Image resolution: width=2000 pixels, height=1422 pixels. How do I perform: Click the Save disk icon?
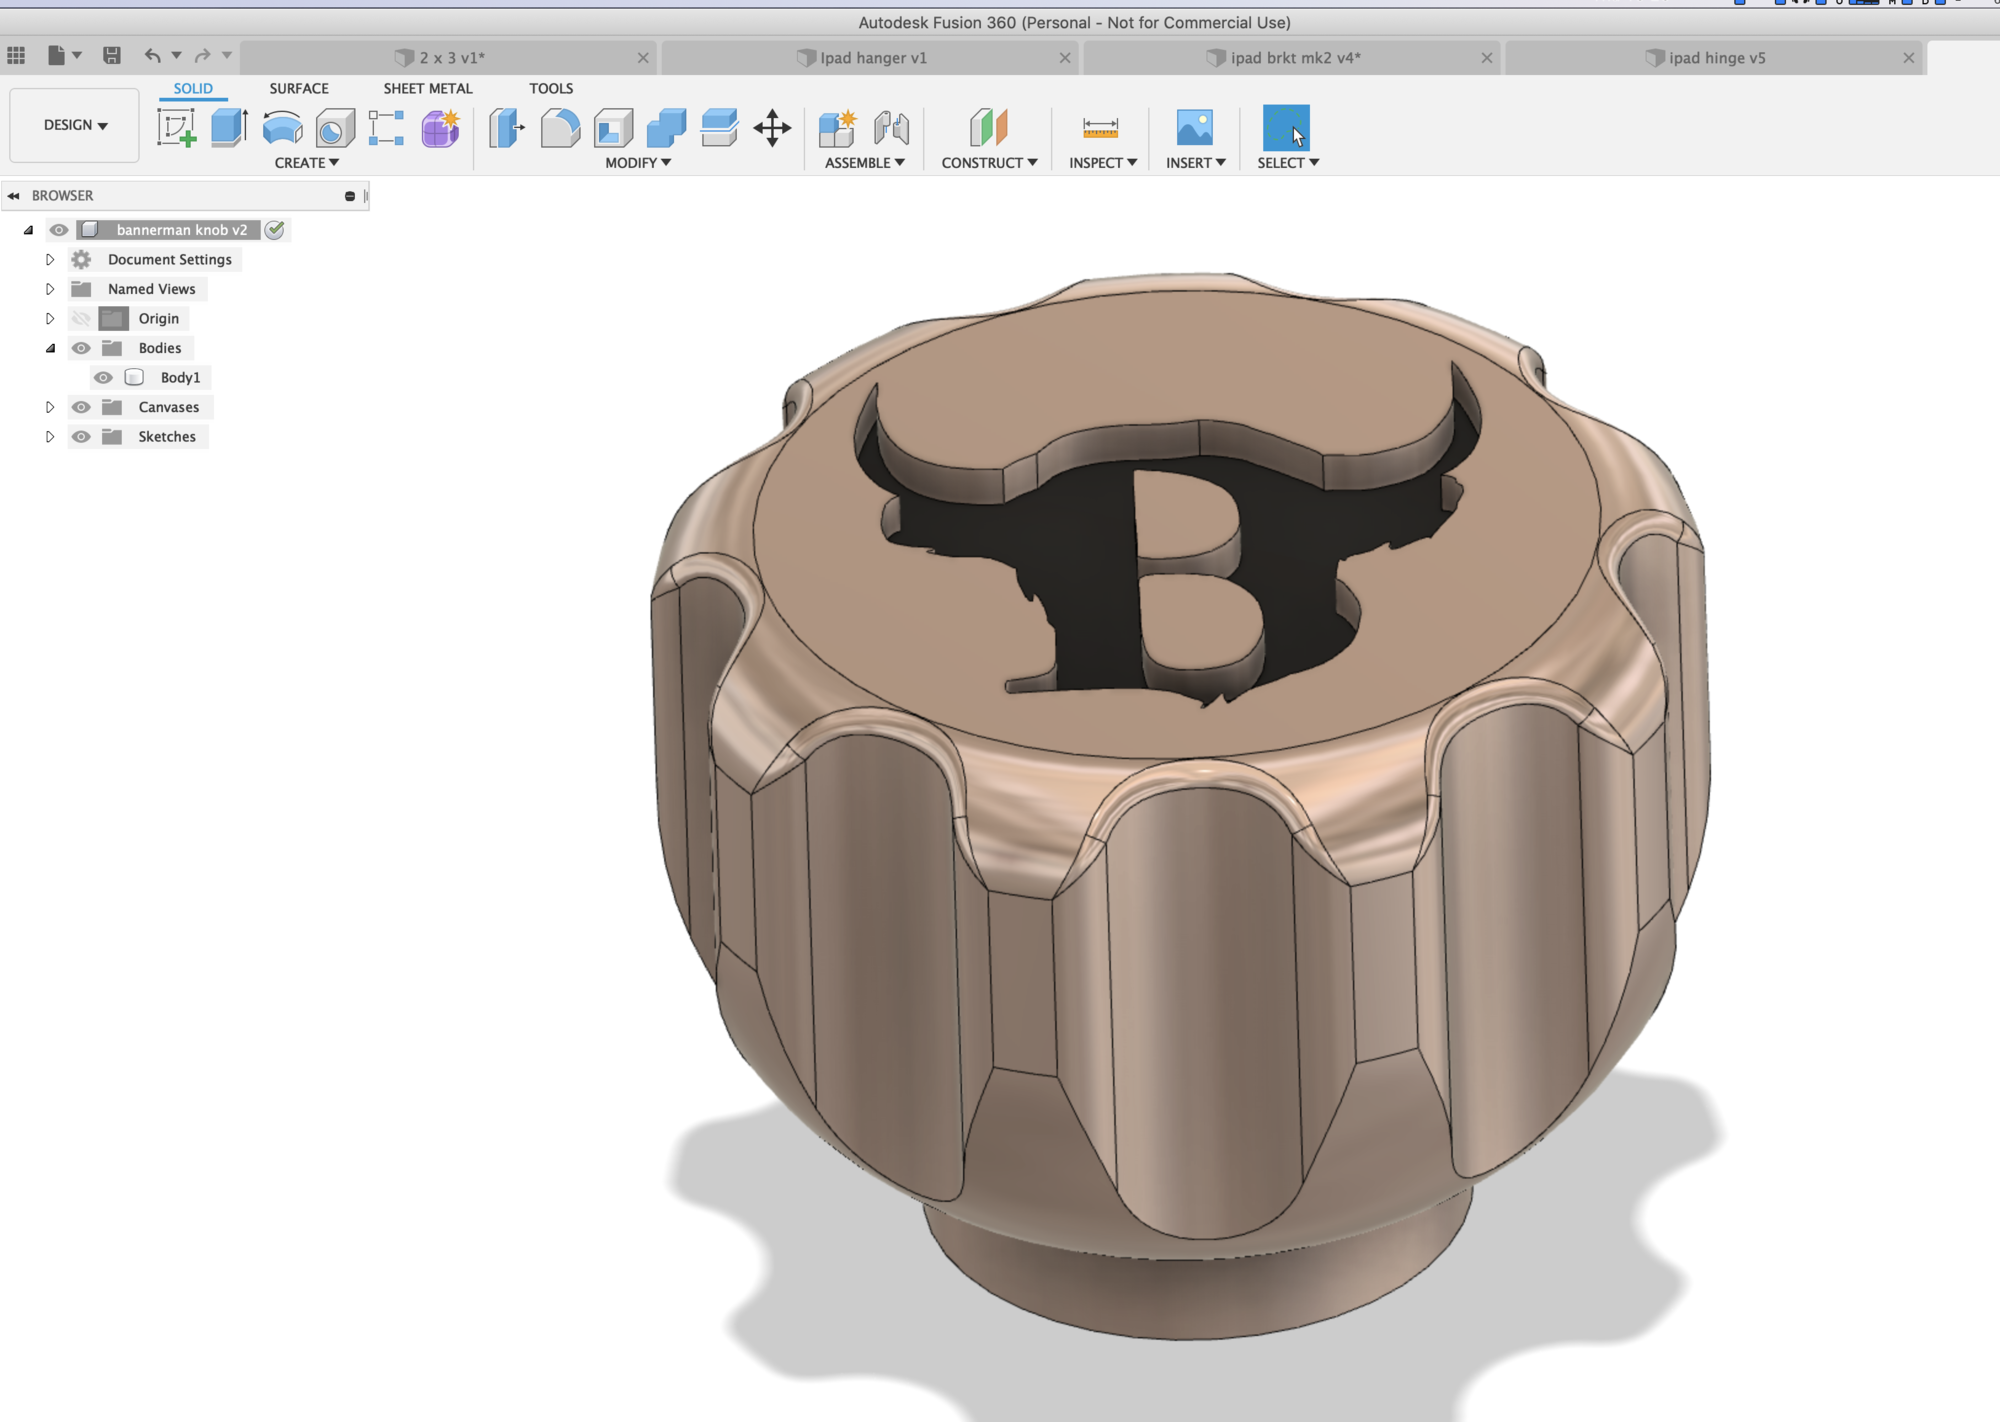click(112, 56)
